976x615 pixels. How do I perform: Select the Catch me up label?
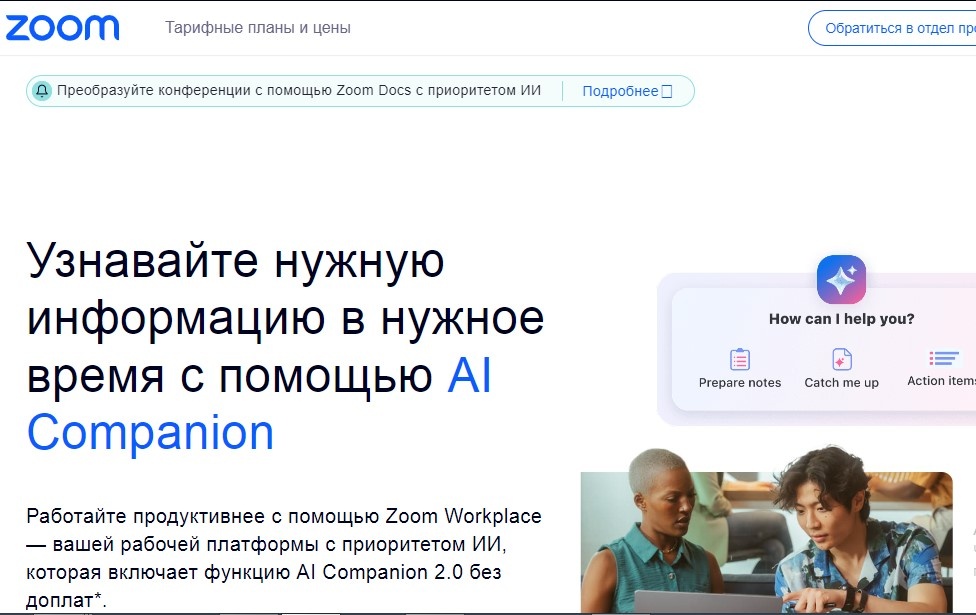tap(842, 383)
